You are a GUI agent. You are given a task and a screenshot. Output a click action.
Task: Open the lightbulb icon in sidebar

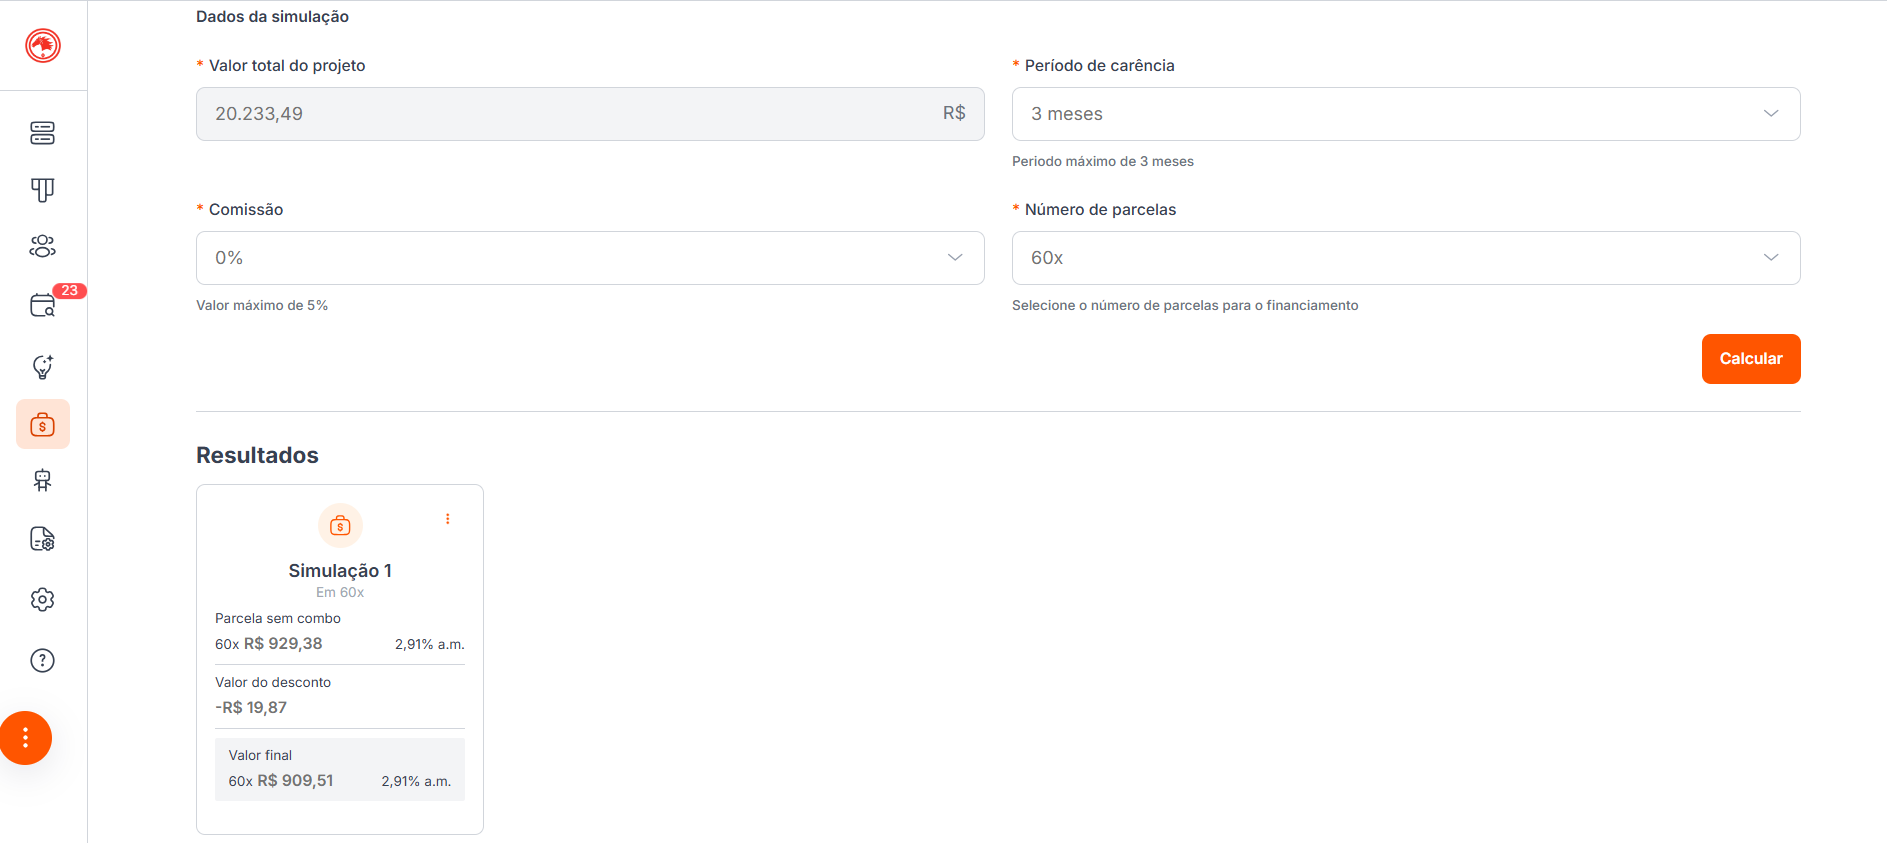[42, 367]
